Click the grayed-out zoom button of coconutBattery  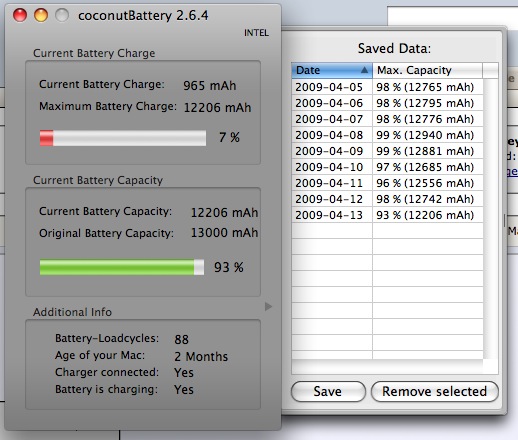point(62,15)
